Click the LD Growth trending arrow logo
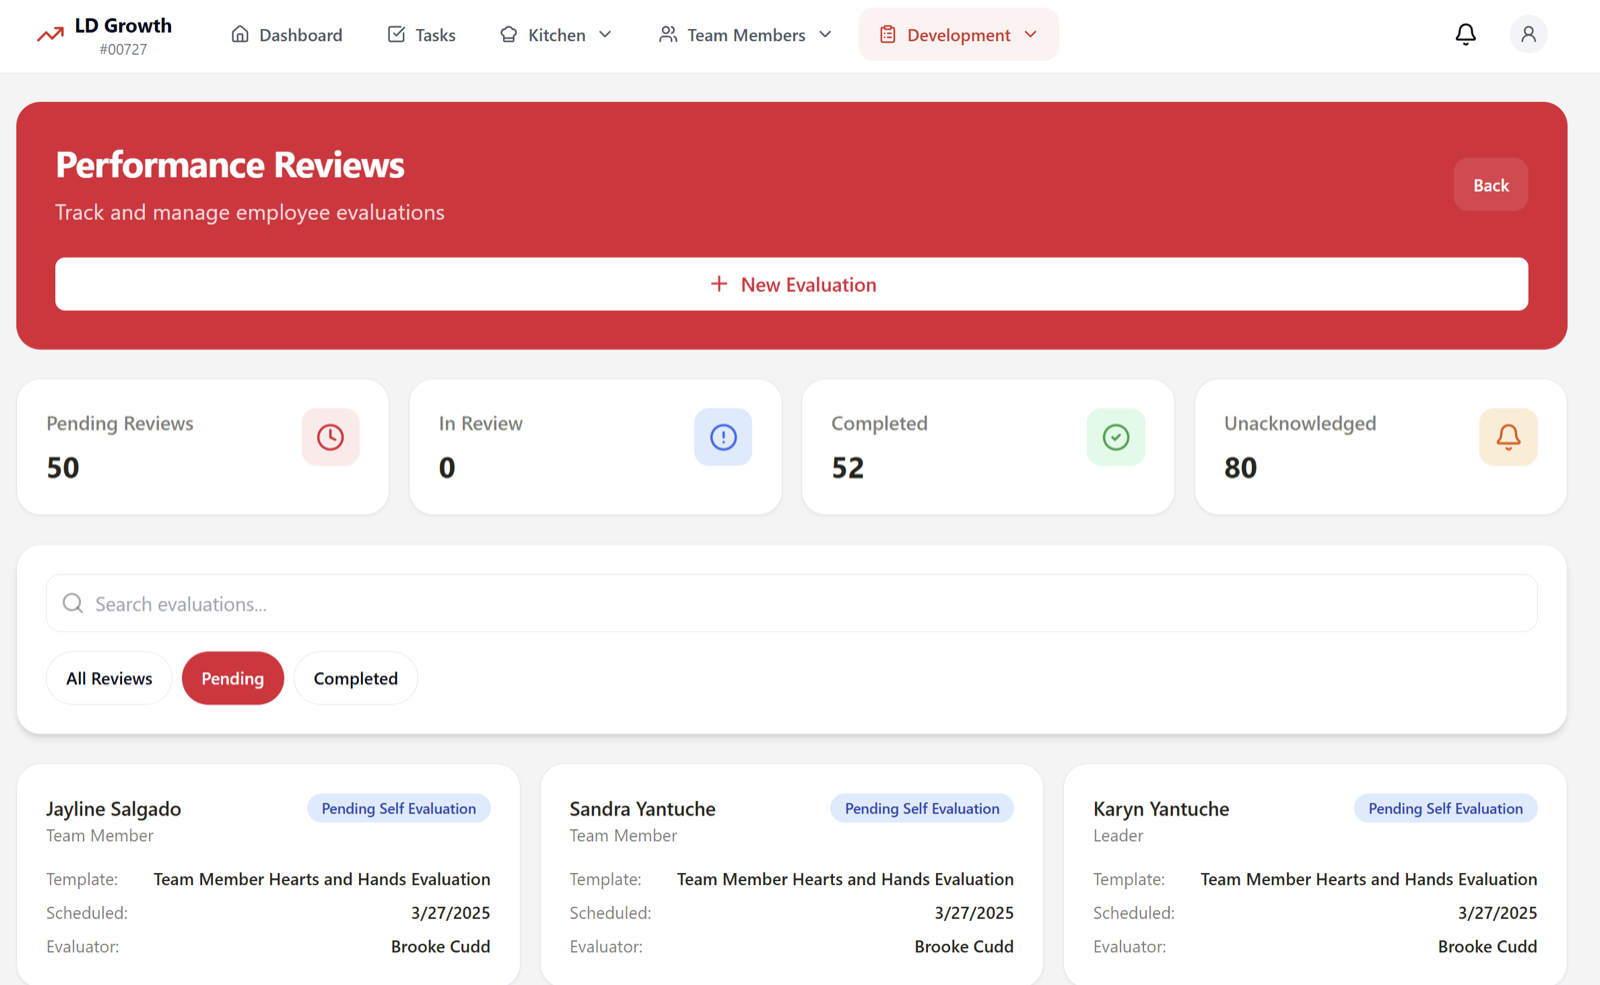This screenshot has height=985, width=1600. 50,35
